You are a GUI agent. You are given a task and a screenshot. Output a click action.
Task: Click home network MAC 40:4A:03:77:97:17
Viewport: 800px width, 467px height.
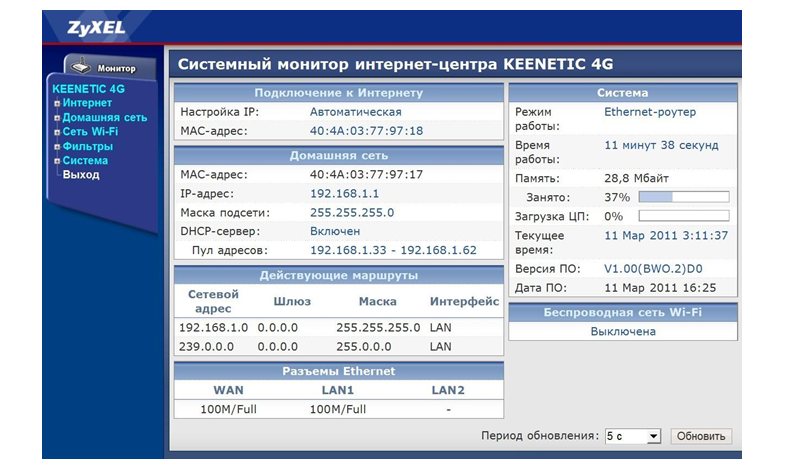pyautogui.click(x=366, y=175)
